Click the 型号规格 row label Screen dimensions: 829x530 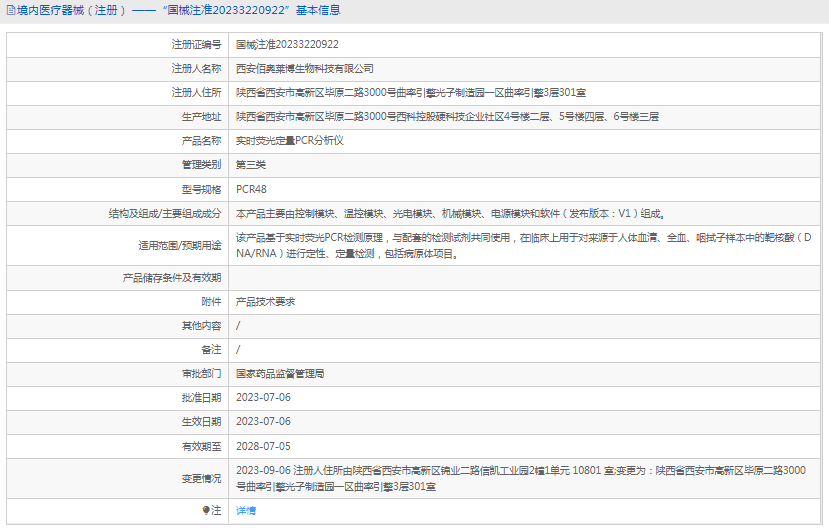click(x=201, y=189)
